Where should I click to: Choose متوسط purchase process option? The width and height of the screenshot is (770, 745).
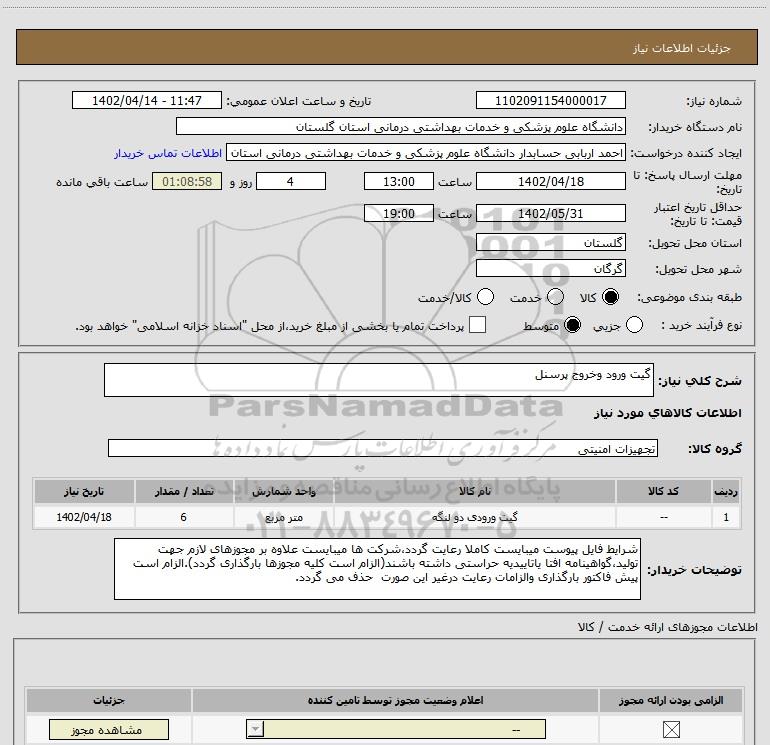click(573, 325)
